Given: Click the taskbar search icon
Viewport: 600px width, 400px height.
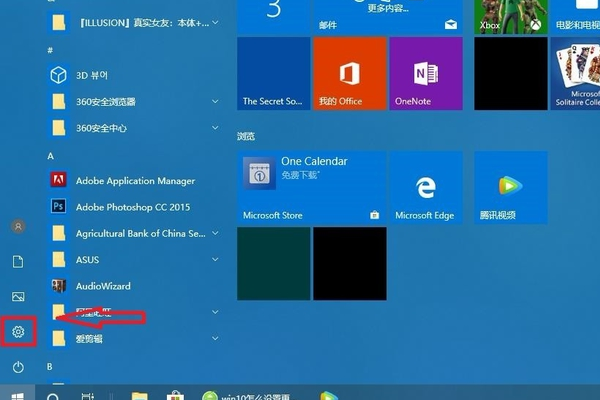Looking at the screenshot, I should [x=53, y=396].
